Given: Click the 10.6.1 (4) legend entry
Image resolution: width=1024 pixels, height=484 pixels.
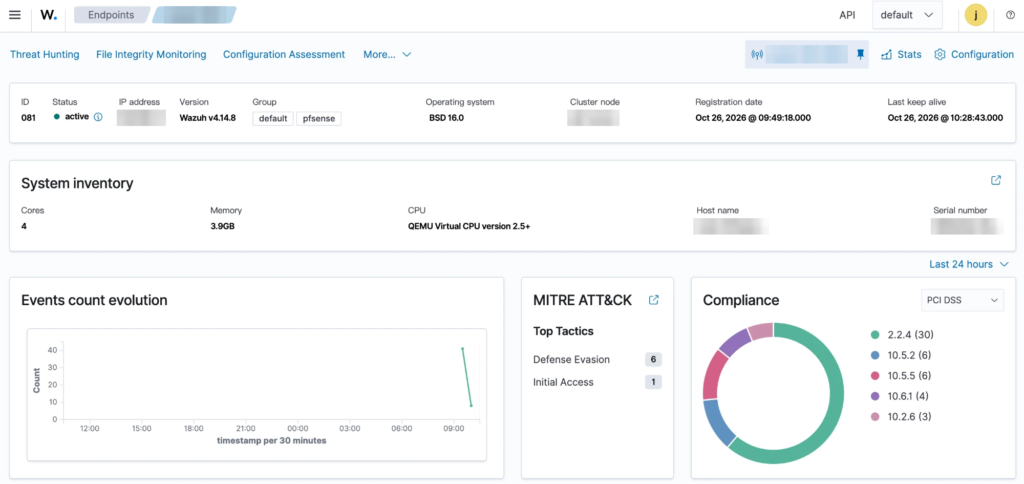Looking at the screenshot, I should pos(902,396).
